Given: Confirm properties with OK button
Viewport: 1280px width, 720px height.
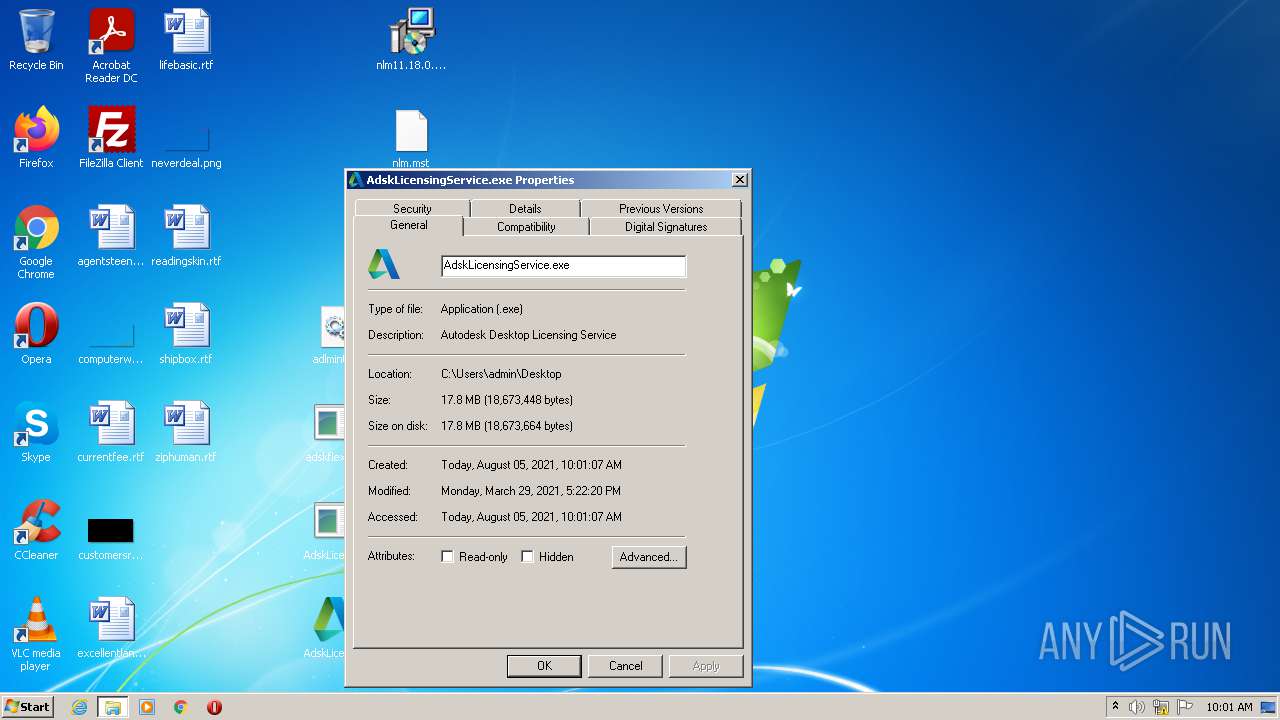Looking at the screenshot, I should coord(544,666).
